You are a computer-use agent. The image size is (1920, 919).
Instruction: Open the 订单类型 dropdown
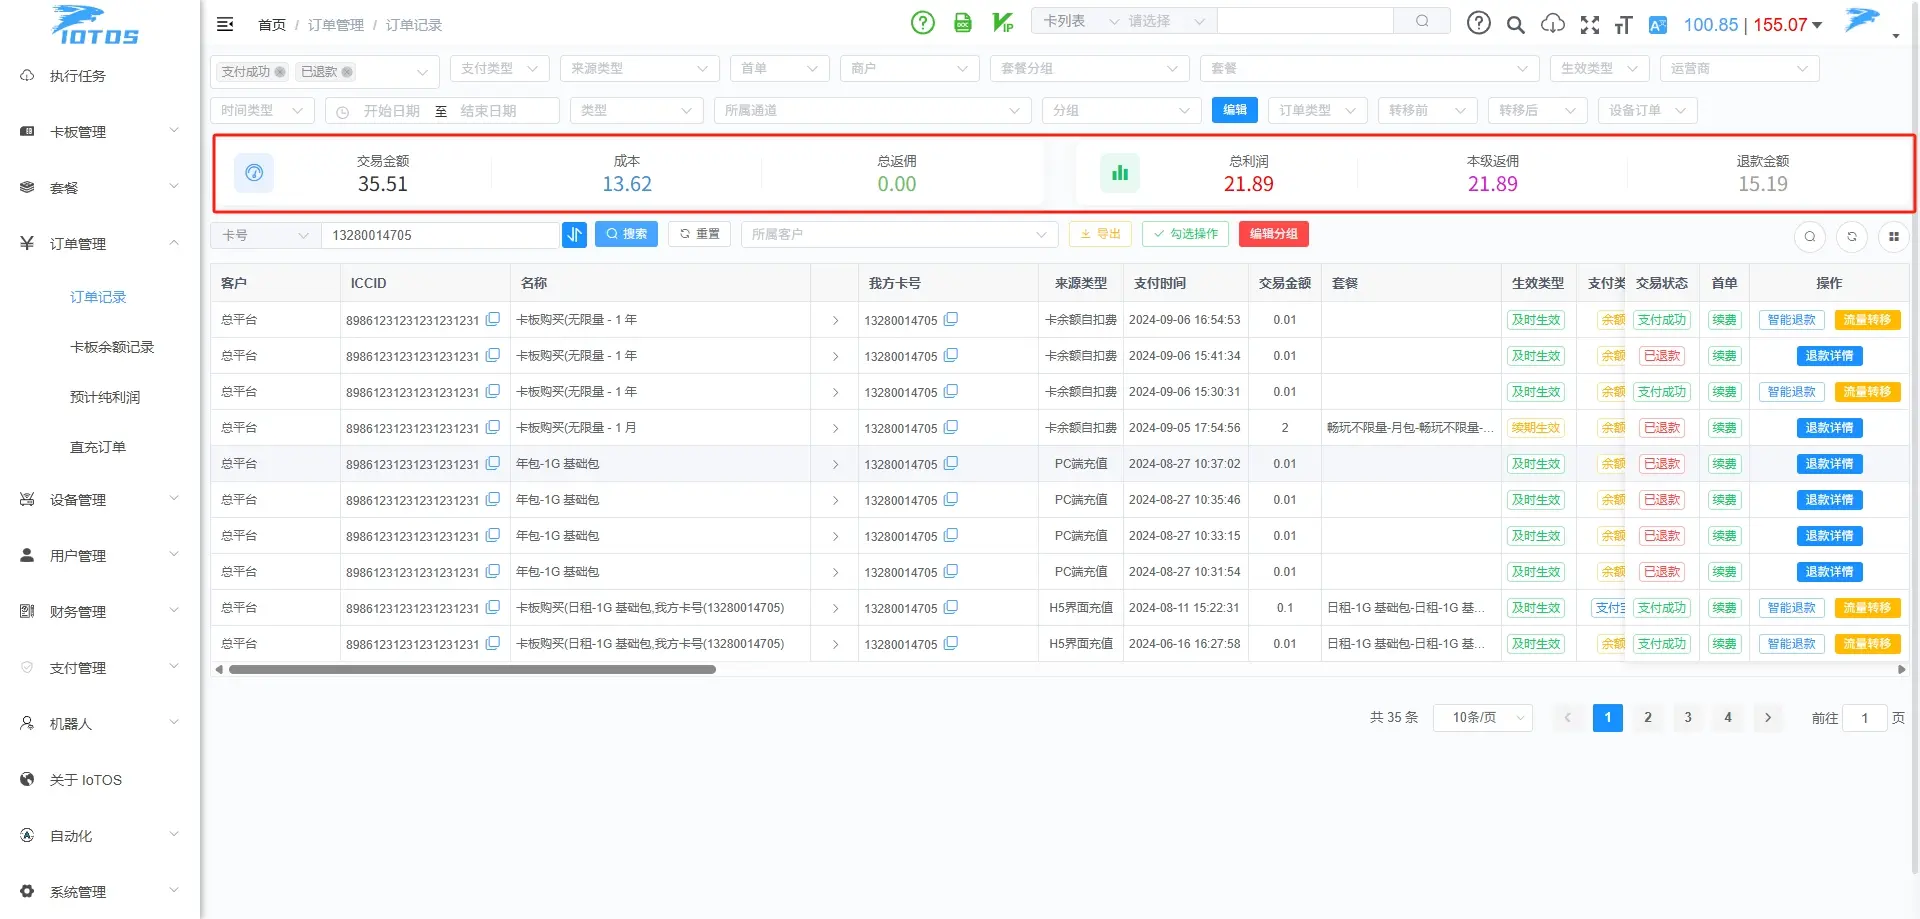tap(1318, 111)
